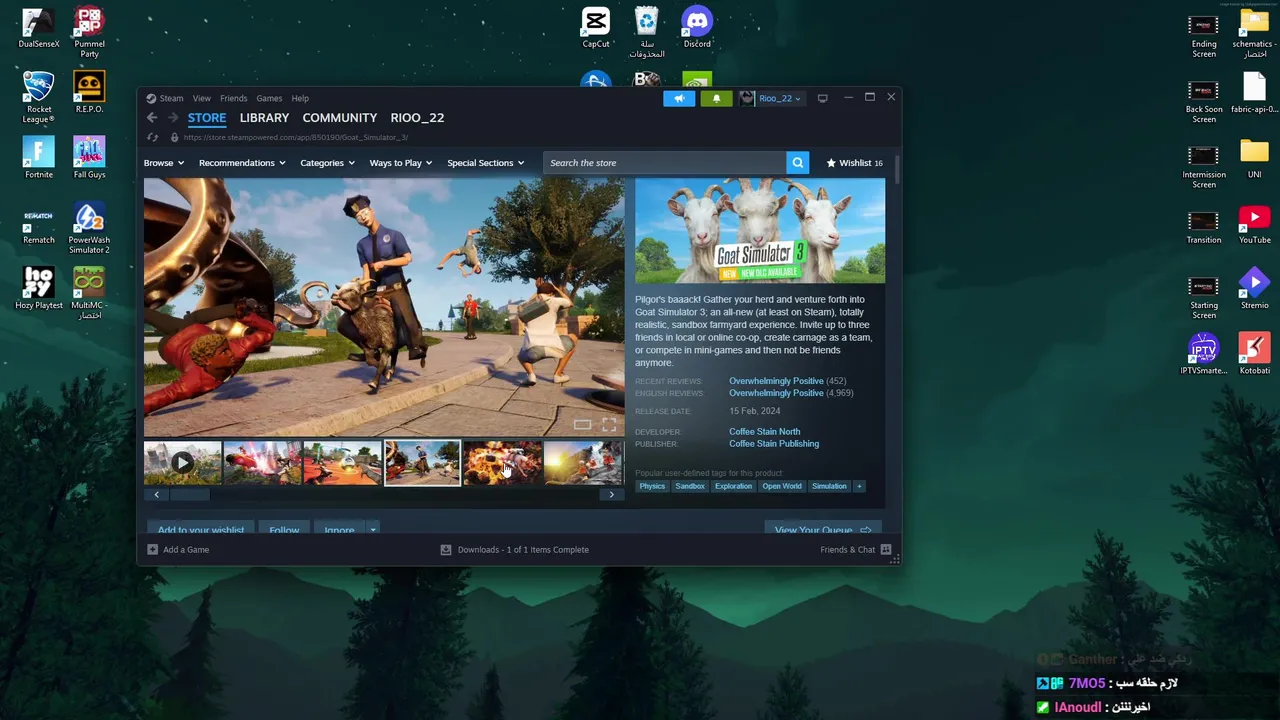Expand the Ways to Play dropdown
The height and width of the screenshot is (720, 1280).
click(401, 163)
